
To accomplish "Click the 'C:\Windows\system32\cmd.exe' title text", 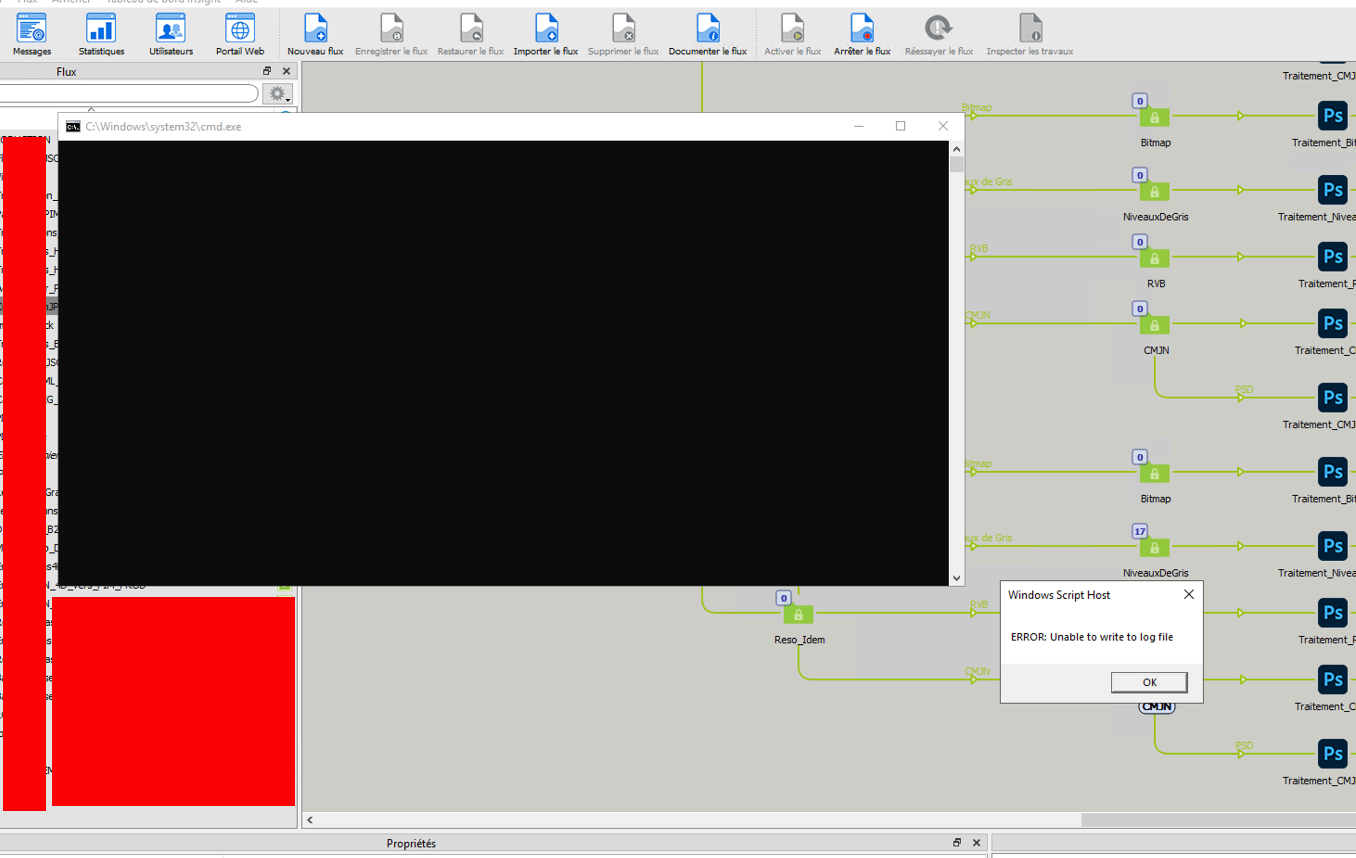I will (x=163, y=127).
